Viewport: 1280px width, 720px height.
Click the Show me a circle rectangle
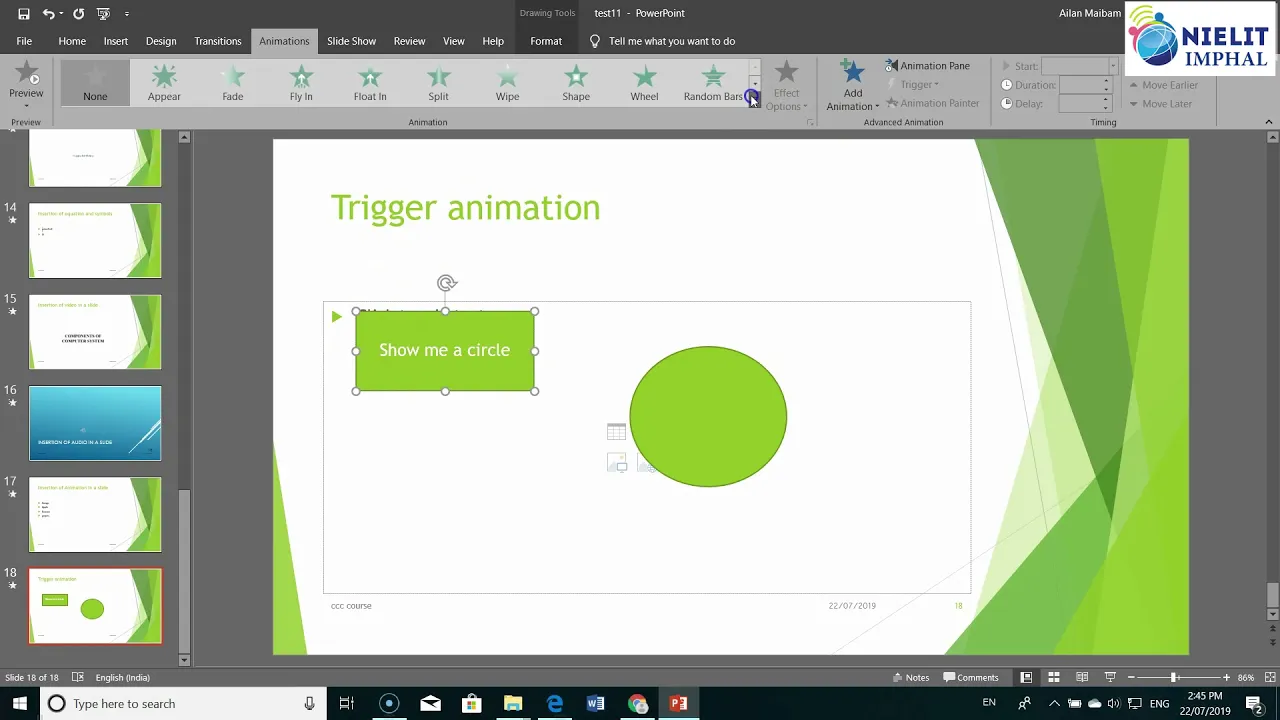(x=445, y=350)
